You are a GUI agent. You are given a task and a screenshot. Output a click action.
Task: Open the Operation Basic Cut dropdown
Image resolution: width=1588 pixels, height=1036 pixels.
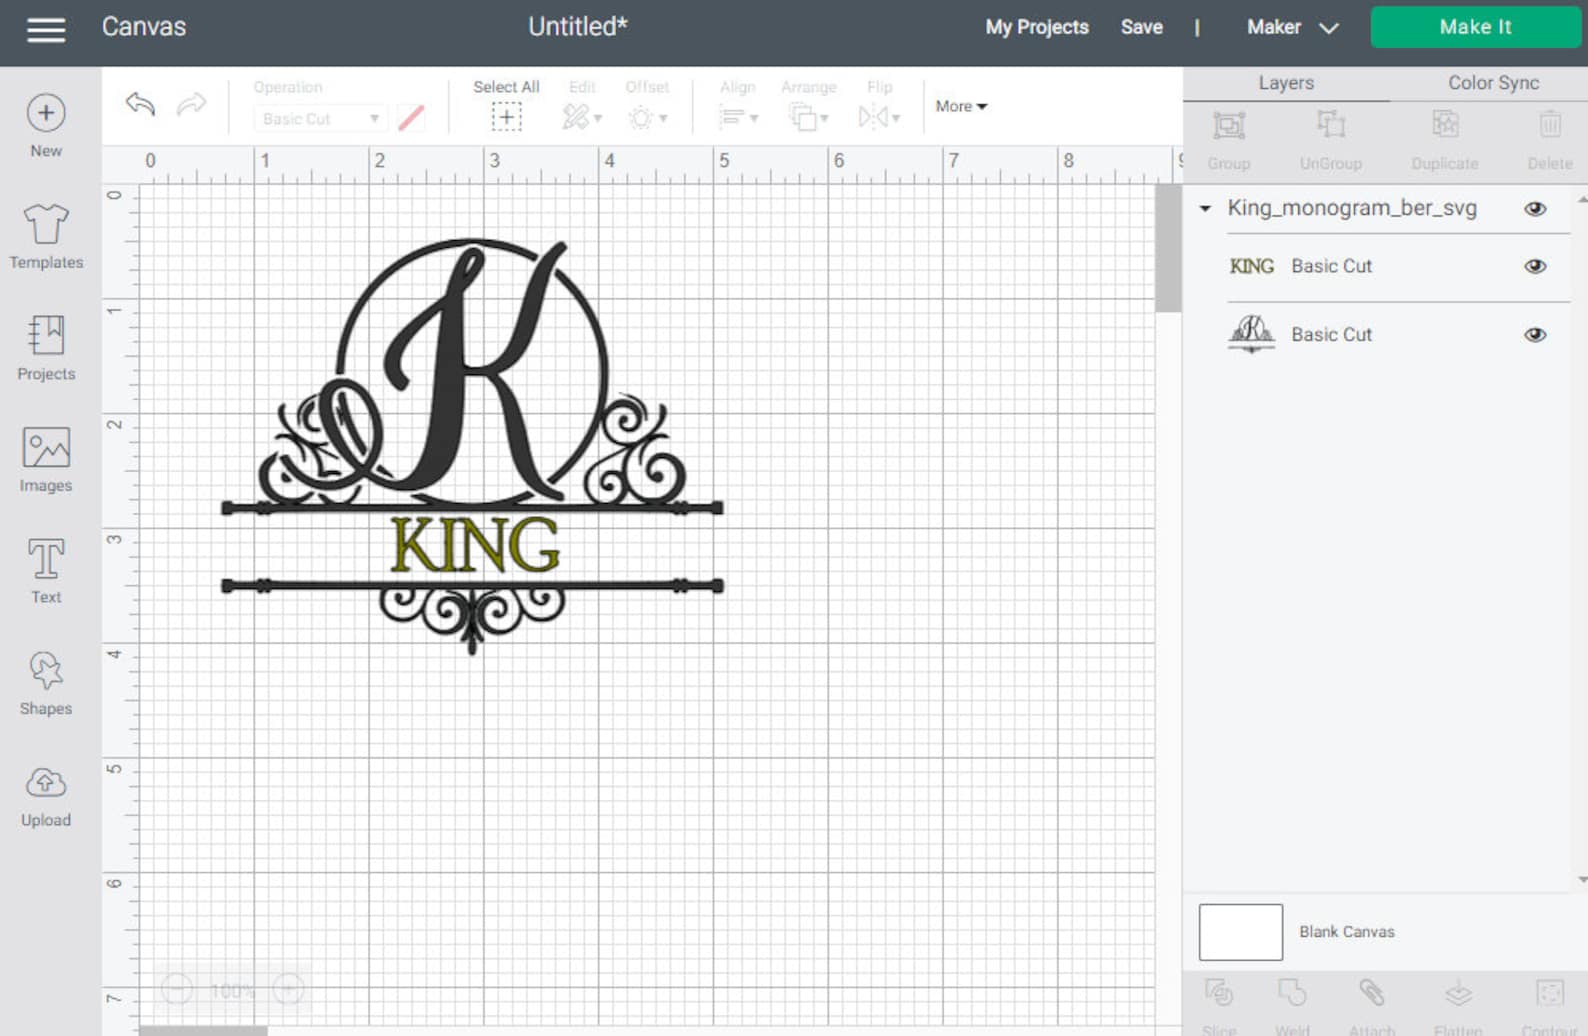(319, 119)
